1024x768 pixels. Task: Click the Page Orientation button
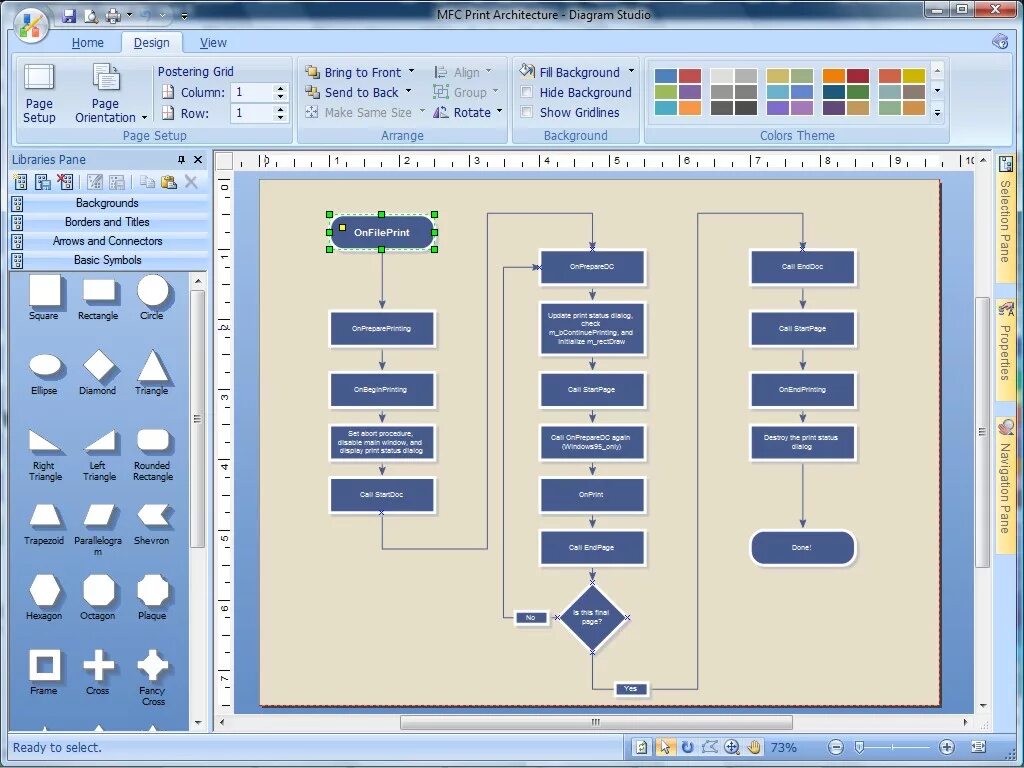tap(106, 92)
